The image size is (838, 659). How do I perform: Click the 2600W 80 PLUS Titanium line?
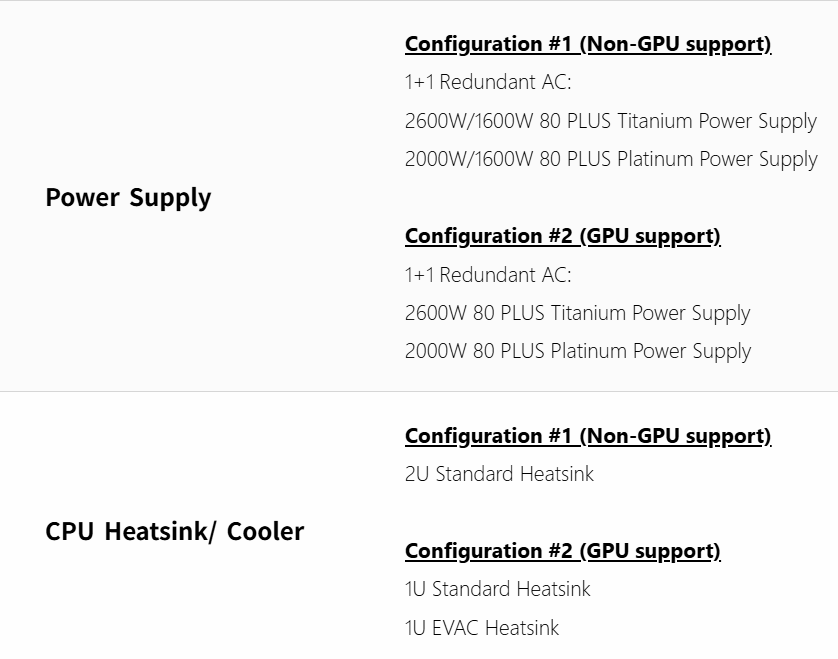tap(577, 313)
